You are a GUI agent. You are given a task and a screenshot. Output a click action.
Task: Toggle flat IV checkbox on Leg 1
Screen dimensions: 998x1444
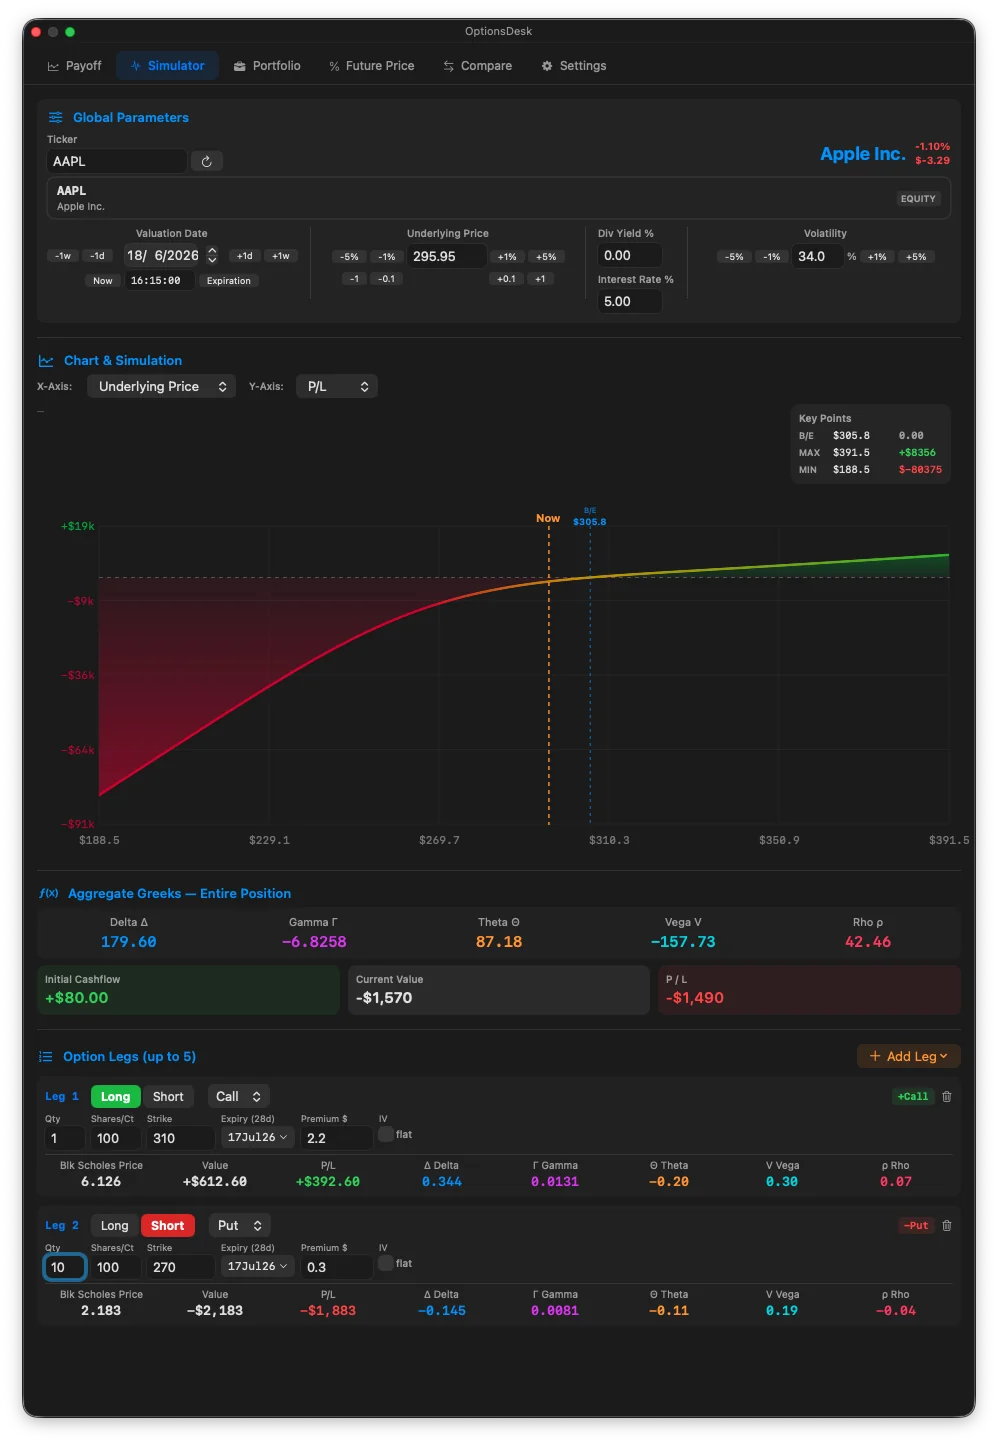[x=386, y=1134]
